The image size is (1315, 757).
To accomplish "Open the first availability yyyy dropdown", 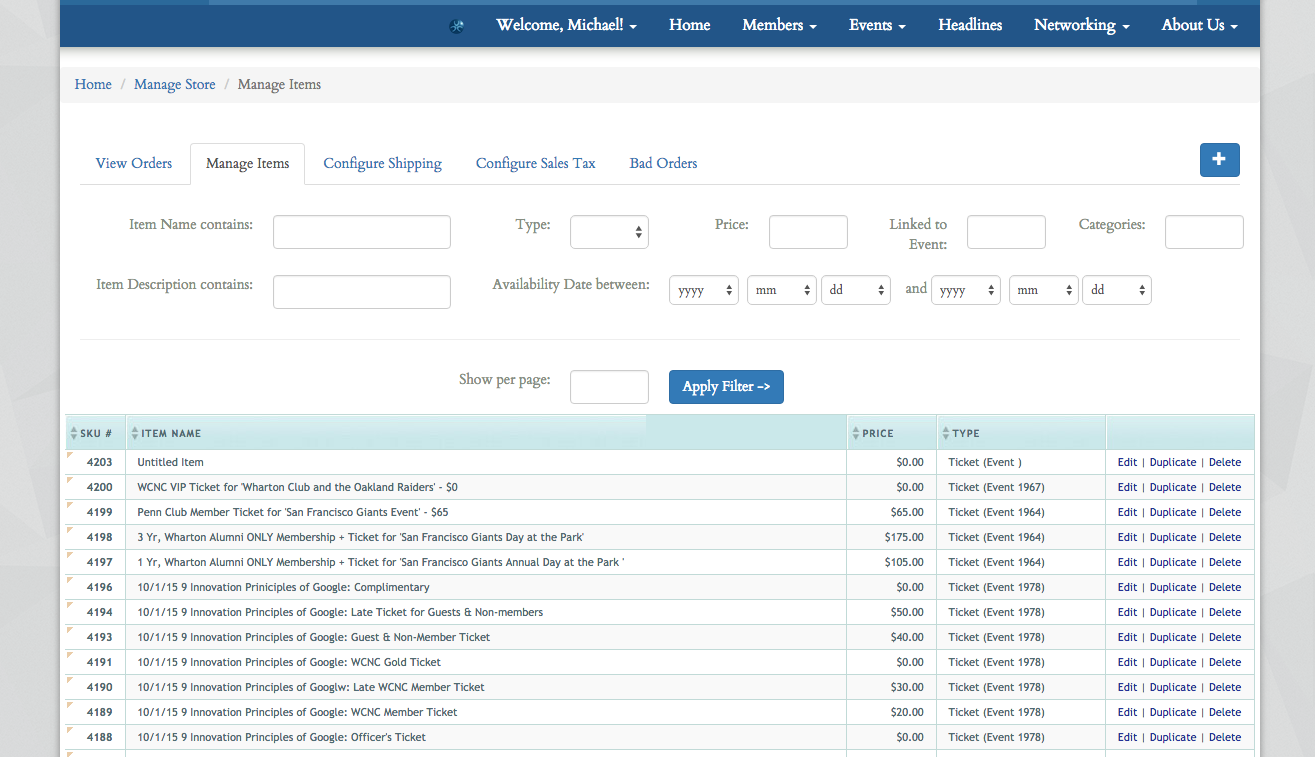I will (x=704, y=290).
